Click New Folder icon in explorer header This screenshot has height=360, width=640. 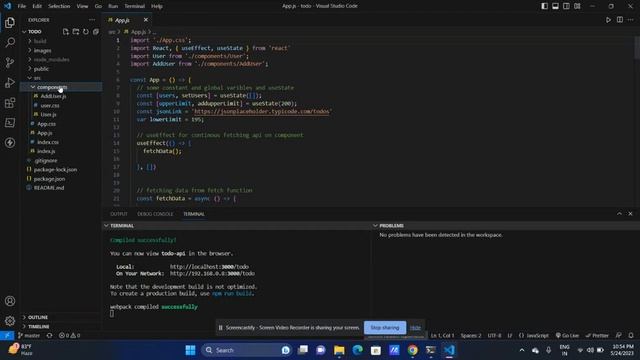(x=76, y=31)
